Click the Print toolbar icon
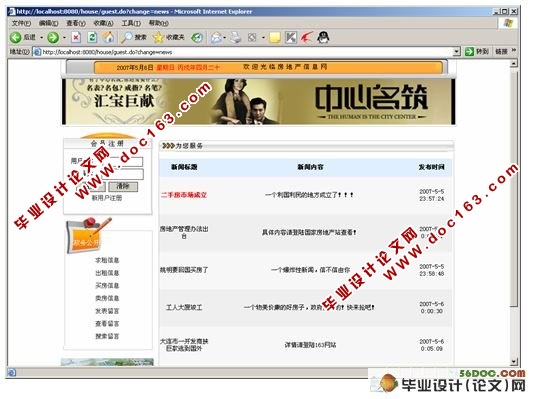Image resolution: width=534 pixels, height=399 pixels. coord(235,37)
